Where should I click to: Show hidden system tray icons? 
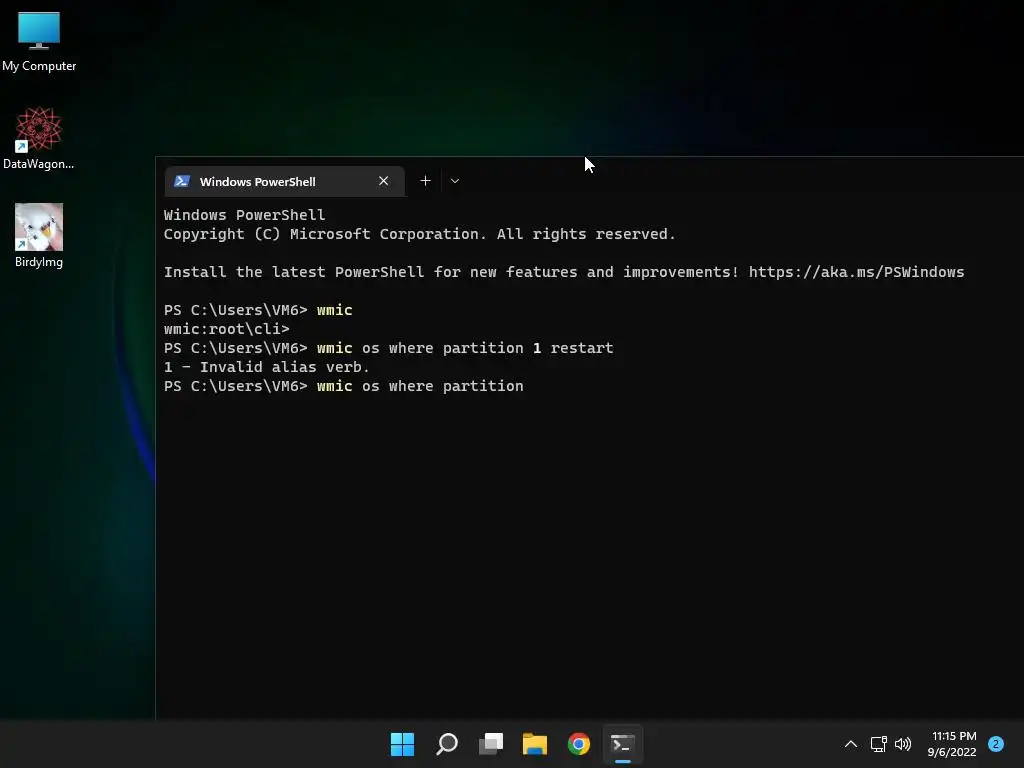pos(850,744)
